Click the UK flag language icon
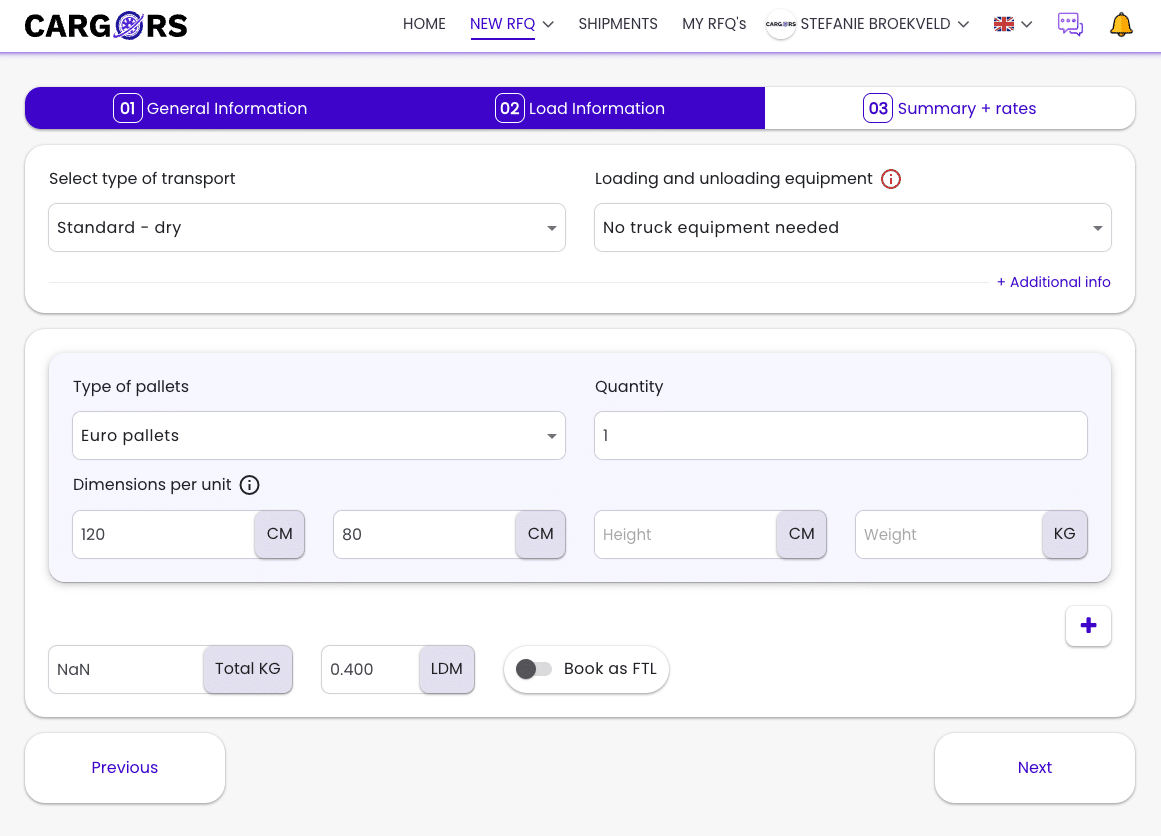1161x836 pixels. [1004, 25]
